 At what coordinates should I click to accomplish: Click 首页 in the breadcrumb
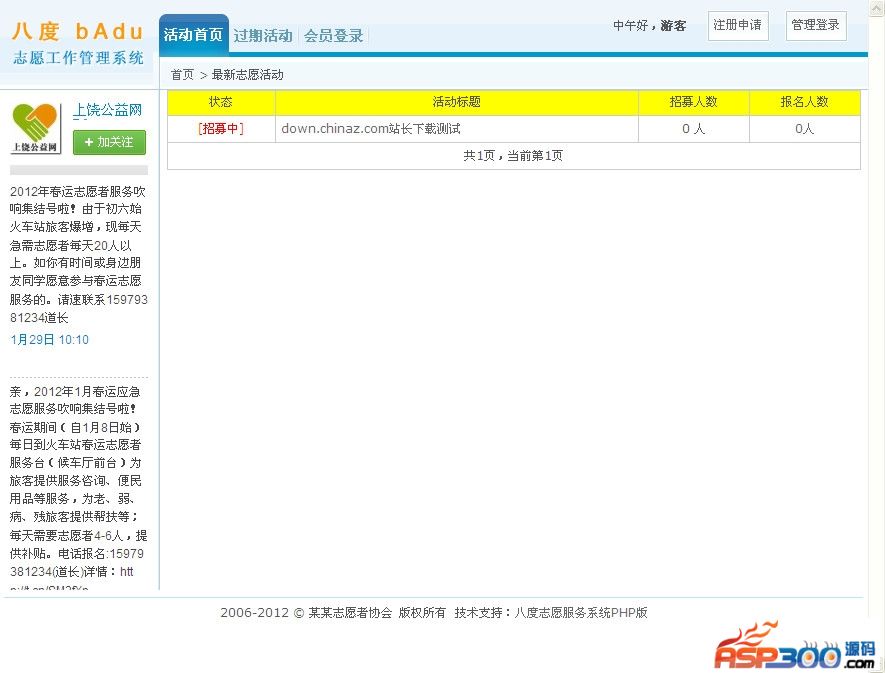click(182, 75)
